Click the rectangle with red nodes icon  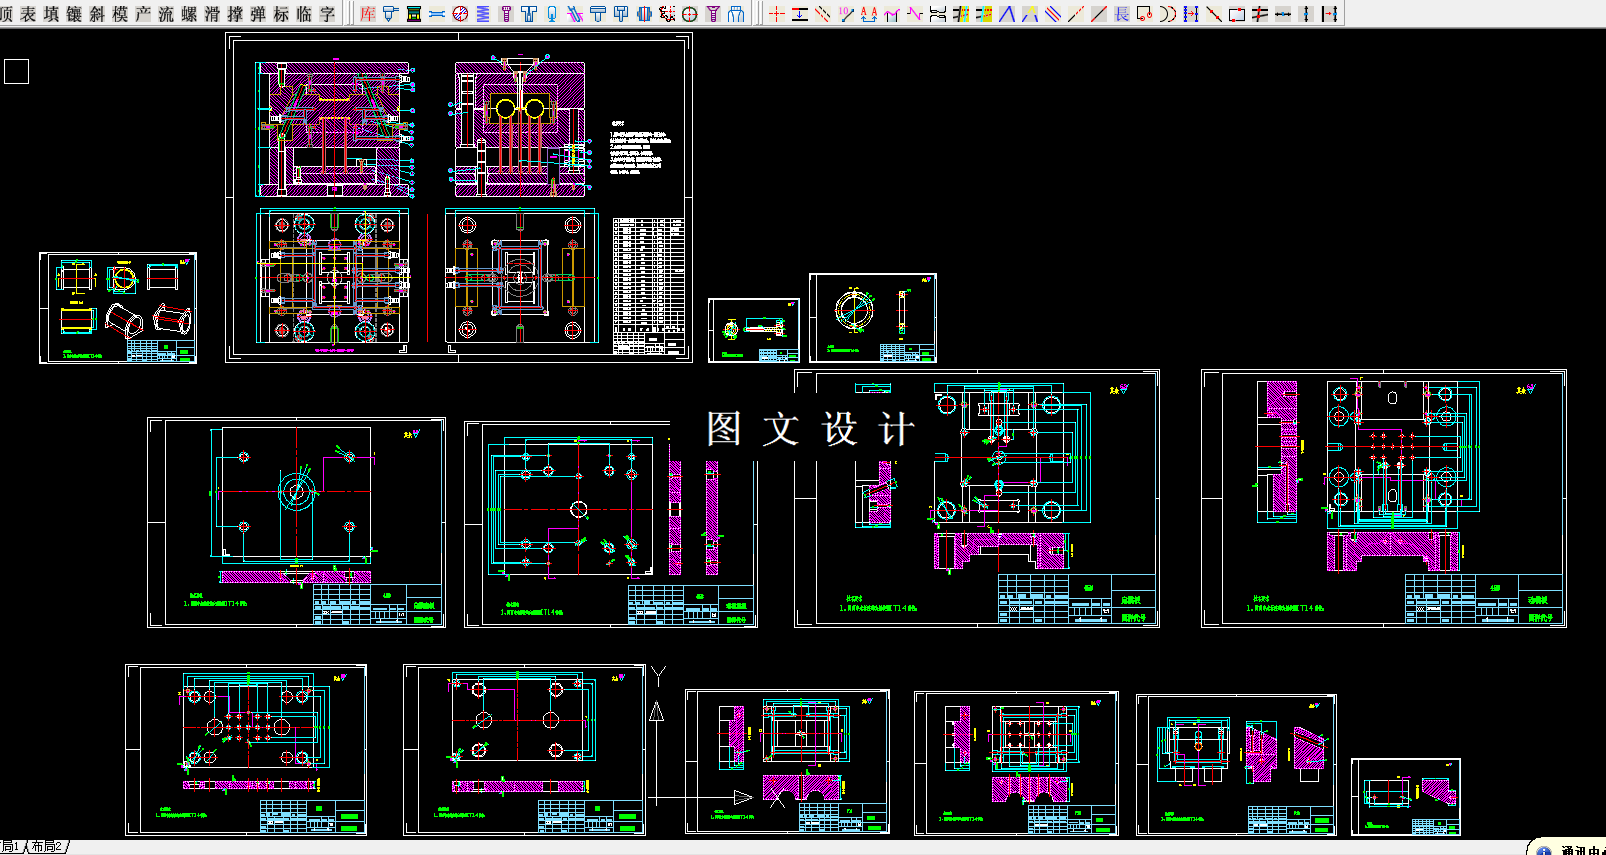(x=1237, y=14)
